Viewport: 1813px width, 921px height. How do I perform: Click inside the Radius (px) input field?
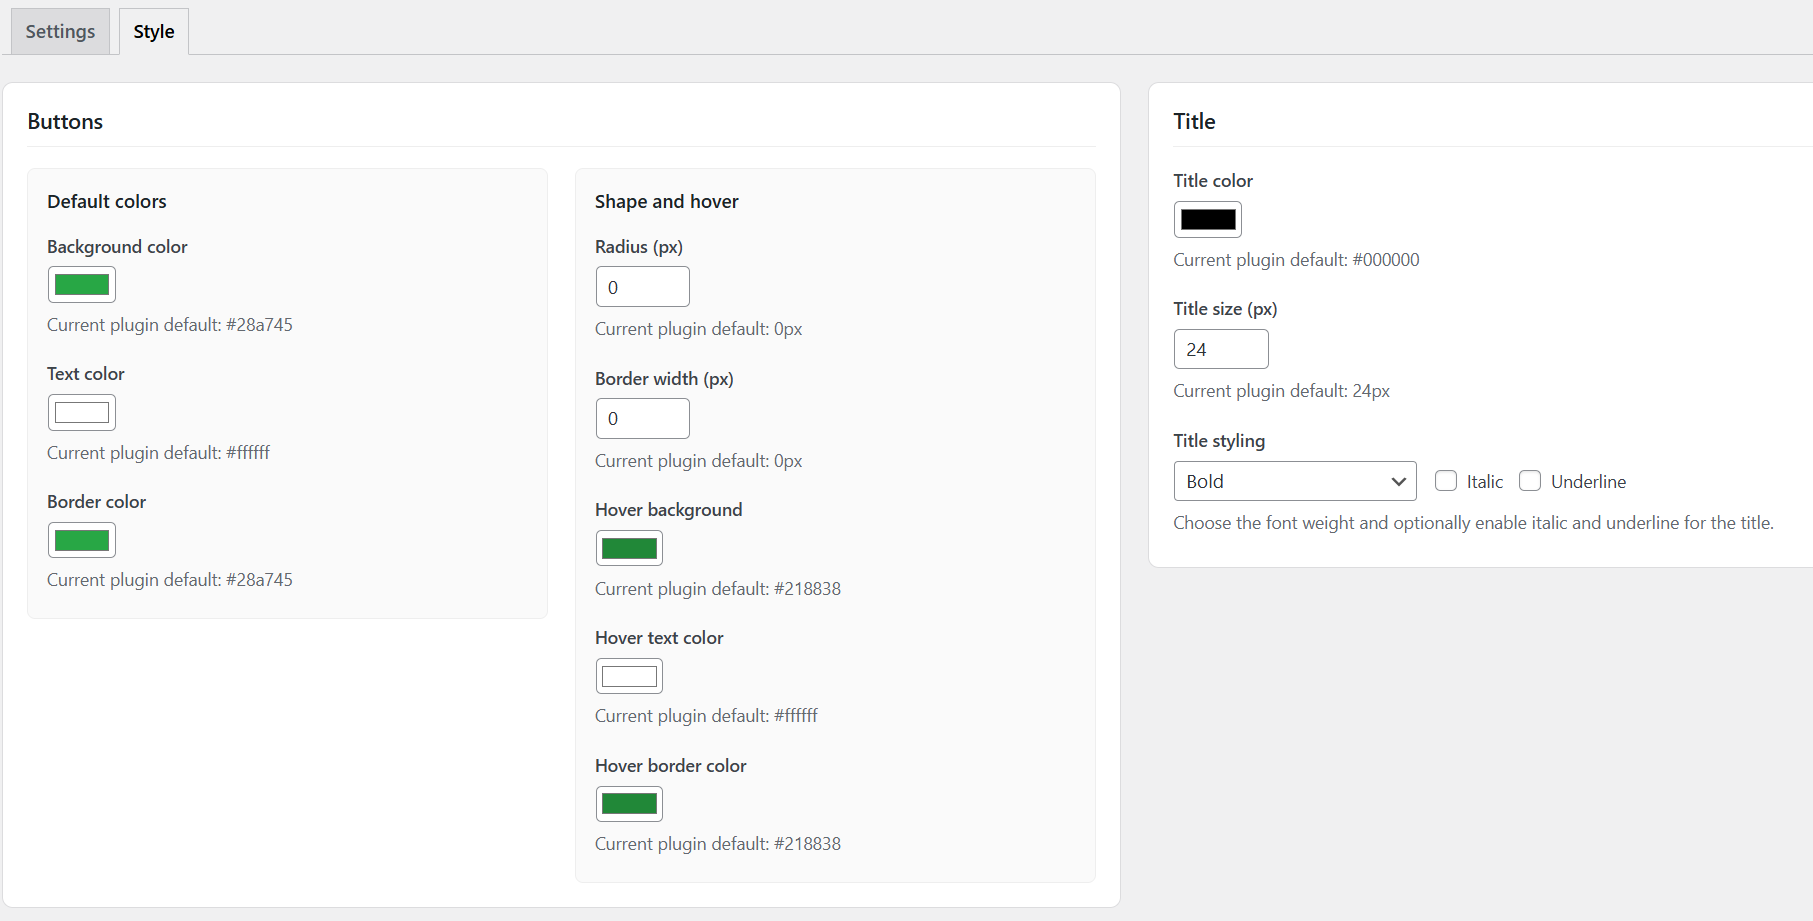coord(642,286)
